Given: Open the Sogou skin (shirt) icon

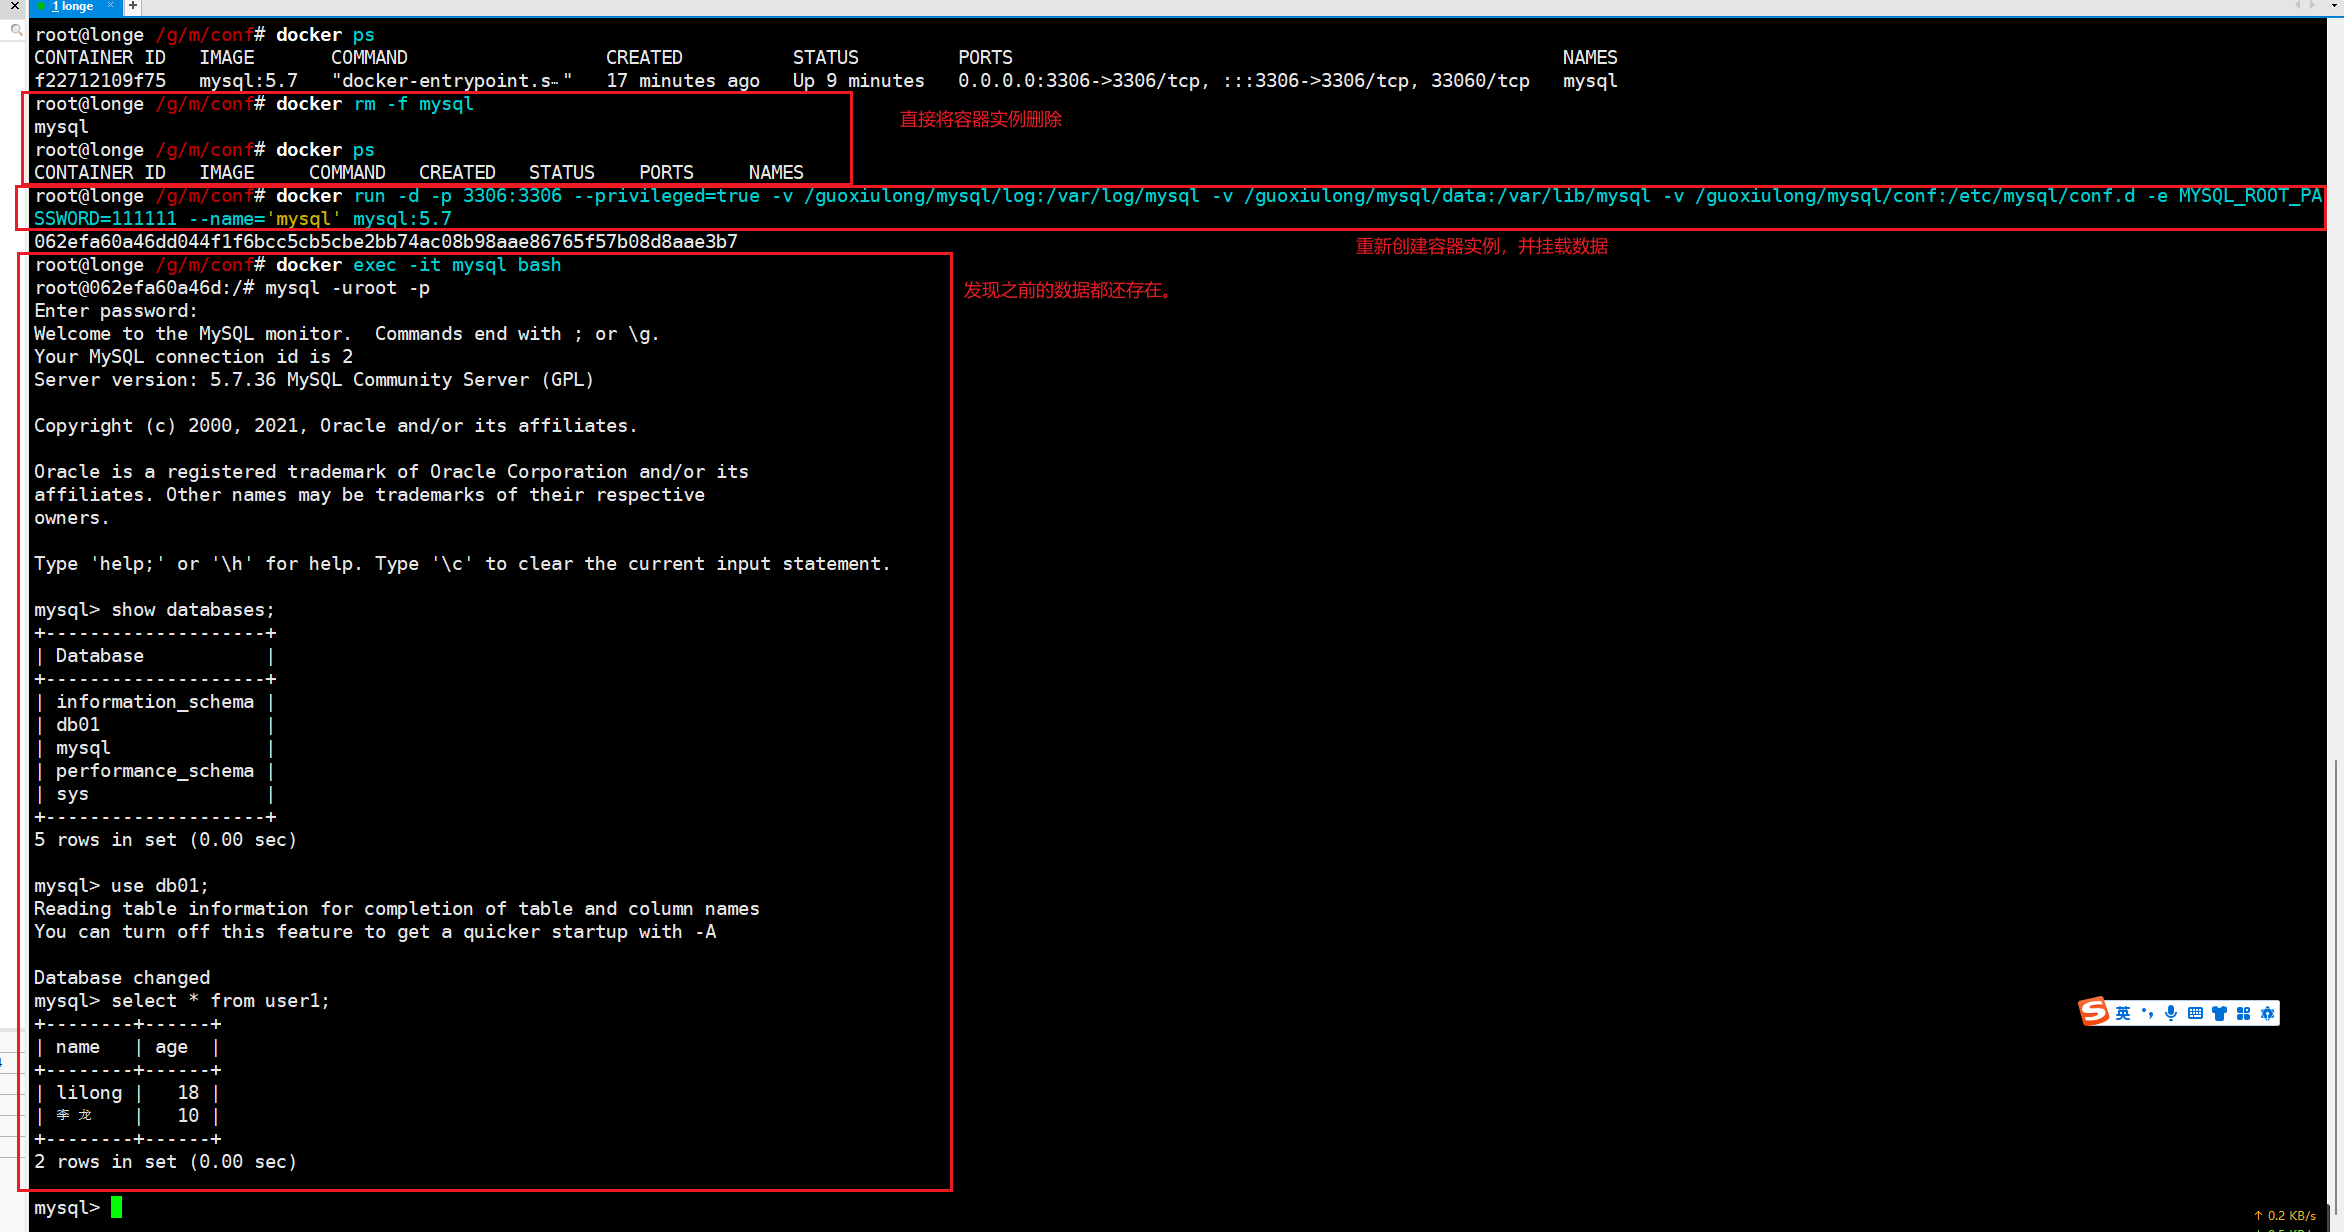Looking at the screenshot, I should tap(2219, 1013).
